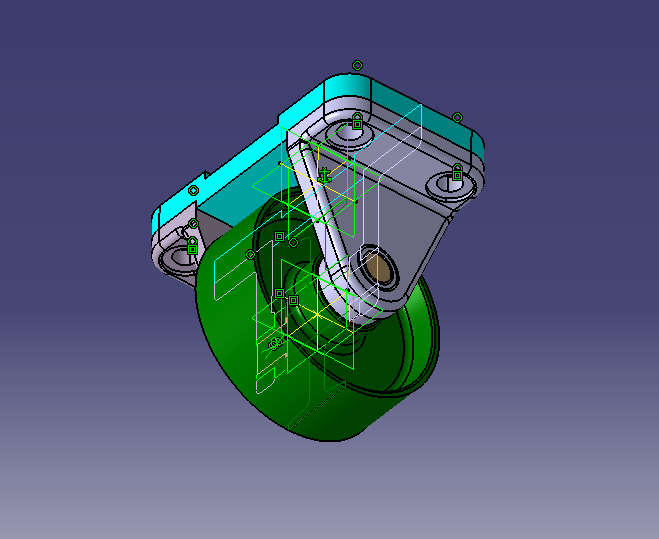Select the right countersunk bolt hole on the base
The width and height of the screenshot is (659, 539).
(x=450, y=185)
